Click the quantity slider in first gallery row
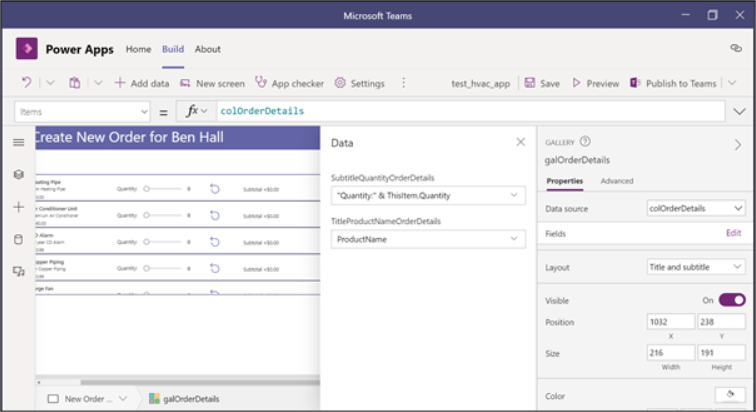This screenshot has width=756, height=412. [x=163, y=189]
